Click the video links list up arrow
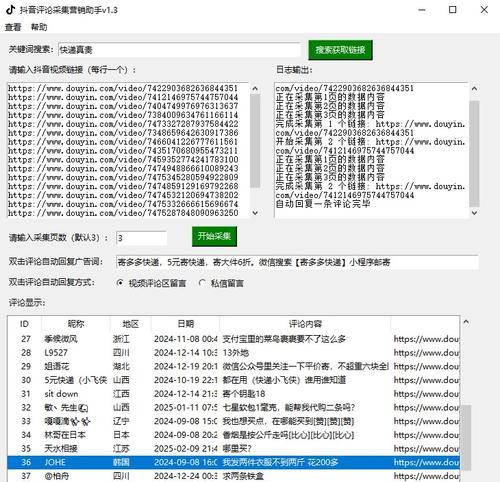500x482 pixels. (x=255, y=88)
